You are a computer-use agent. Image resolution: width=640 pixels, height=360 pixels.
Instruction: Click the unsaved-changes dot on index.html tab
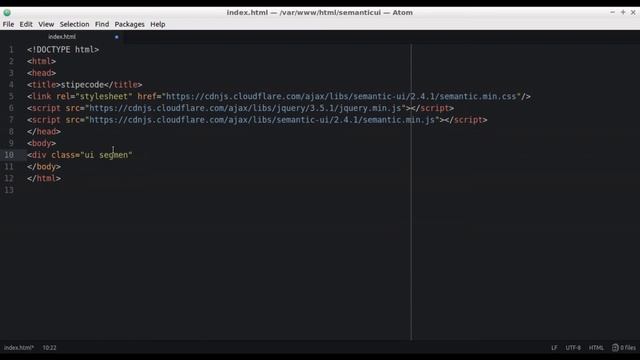(117, 37)
